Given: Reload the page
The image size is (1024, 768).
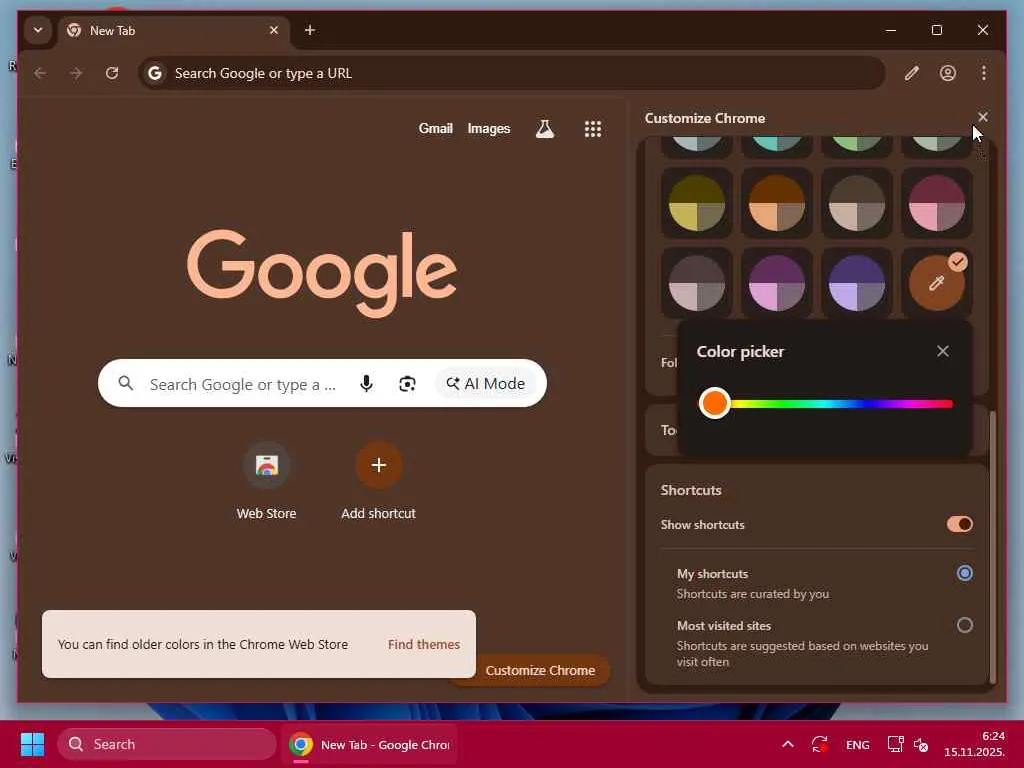Looking at the screenshot, I should (112, 73).
